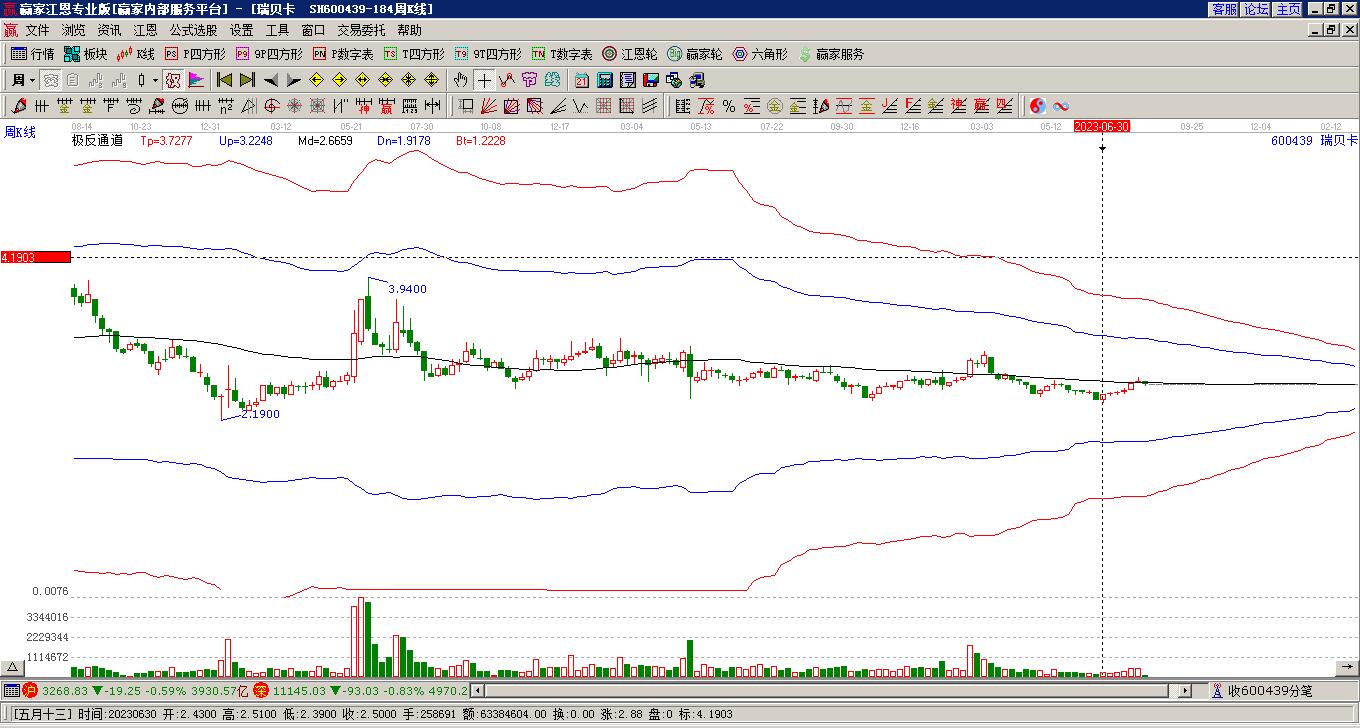Screen dimensions: 1360x728
Task: Launch the 赢家轮 wheel tool
Action: click(695, 54)
